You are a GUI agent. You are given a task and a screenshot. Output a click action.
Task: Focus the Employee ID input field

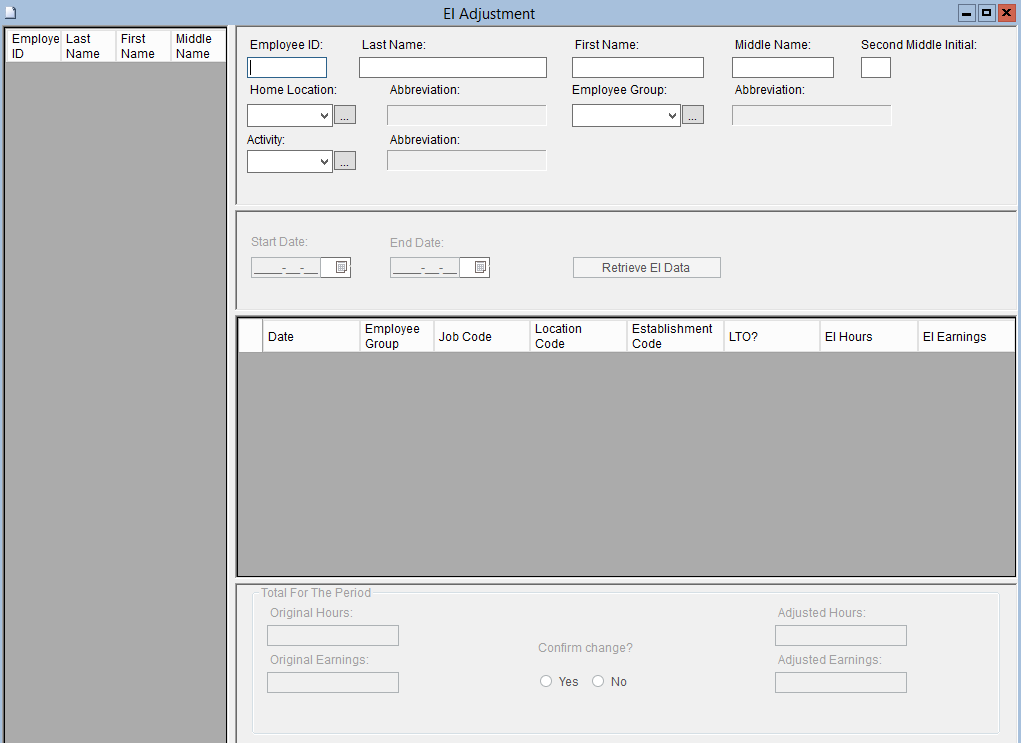pyautogui.click(x=287, y=68)
